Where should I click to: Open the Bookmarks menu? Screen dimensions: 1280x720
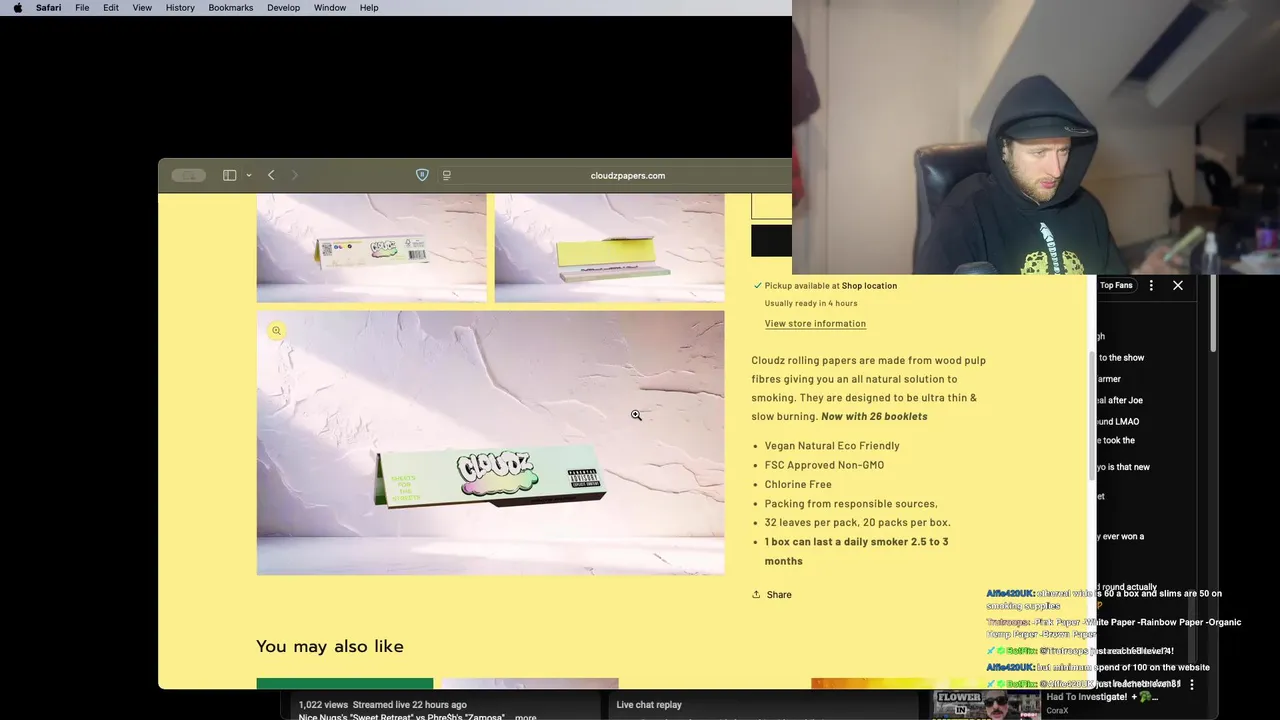pos(231,7)
